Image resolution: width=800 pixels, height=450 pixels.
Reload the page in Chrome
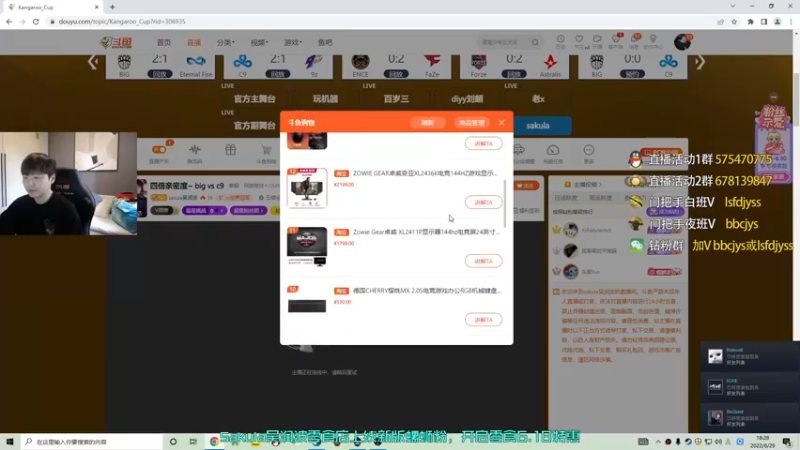[x=36, y=21]
